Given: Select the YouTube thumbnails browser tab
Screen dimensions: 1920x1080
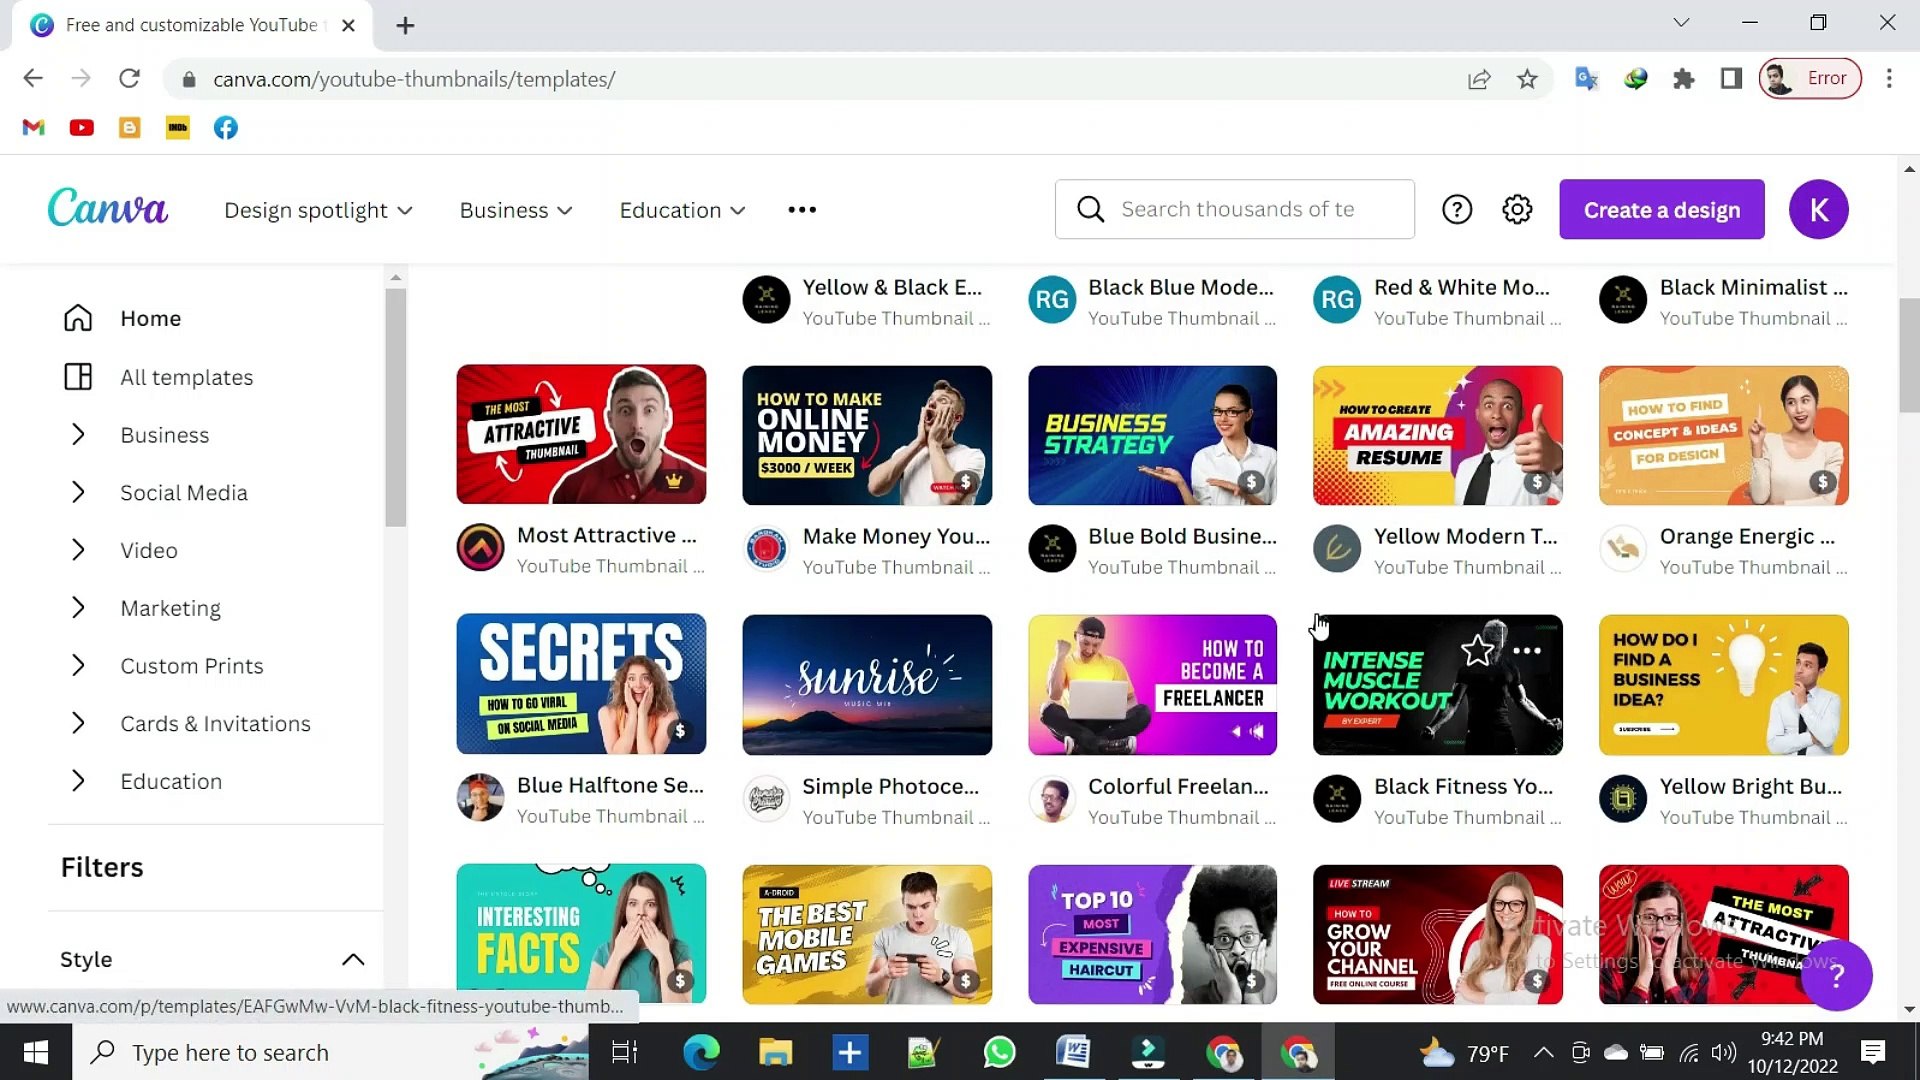Looking at the screenshot, I should [x=180, y=25].
